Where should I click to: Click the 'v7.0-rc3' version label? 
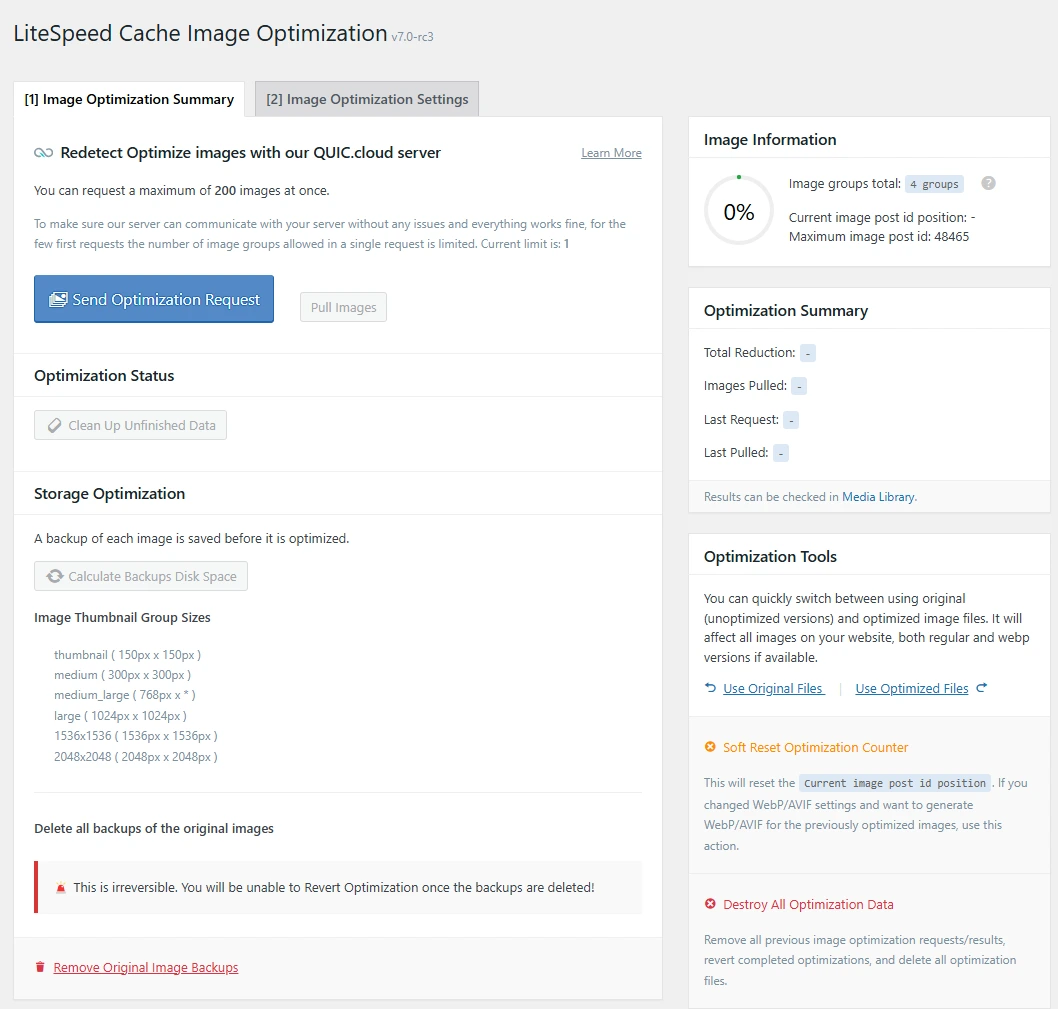click(x=412, y=37)
